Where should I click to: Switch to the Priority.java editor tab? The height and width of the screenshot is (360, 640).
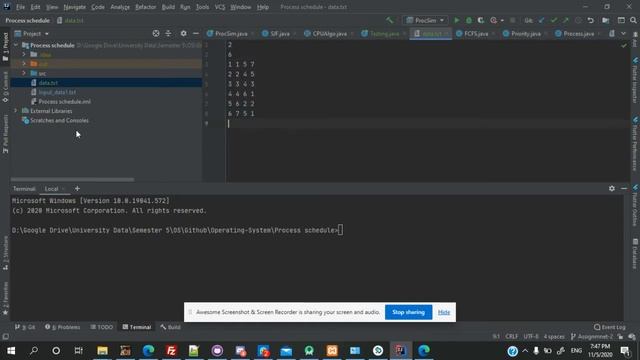pyautogui.click(x=526, y=33)
